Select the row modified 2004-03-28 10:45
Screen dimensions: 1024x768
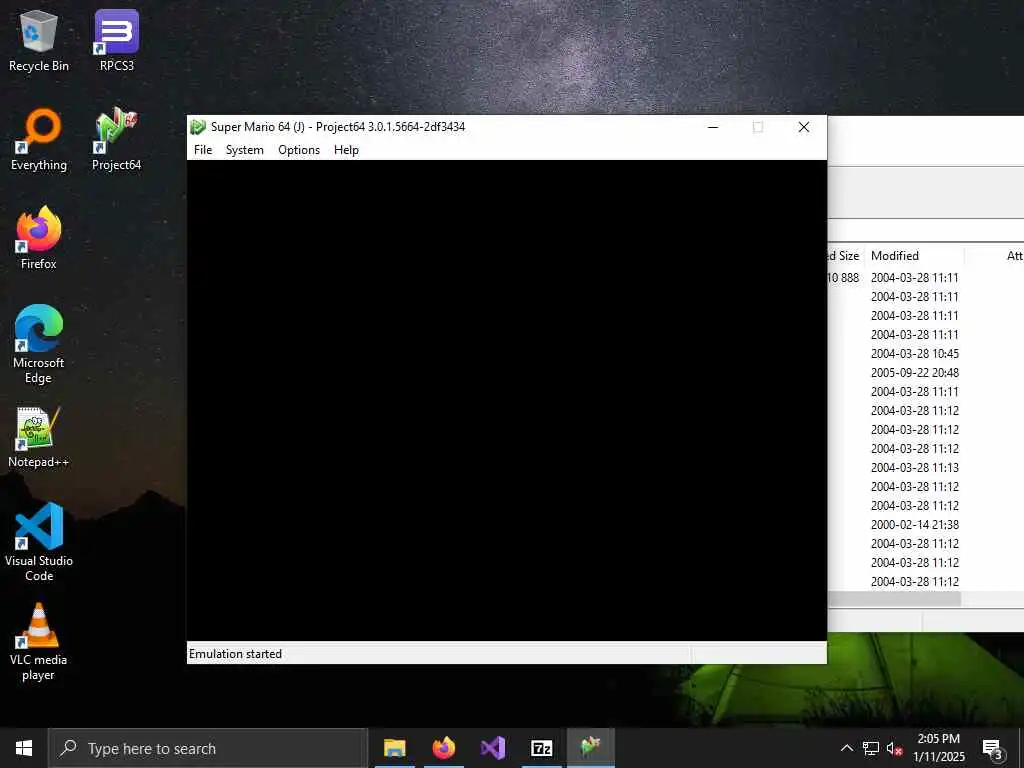pyautogui.click(x=926, y=353)
